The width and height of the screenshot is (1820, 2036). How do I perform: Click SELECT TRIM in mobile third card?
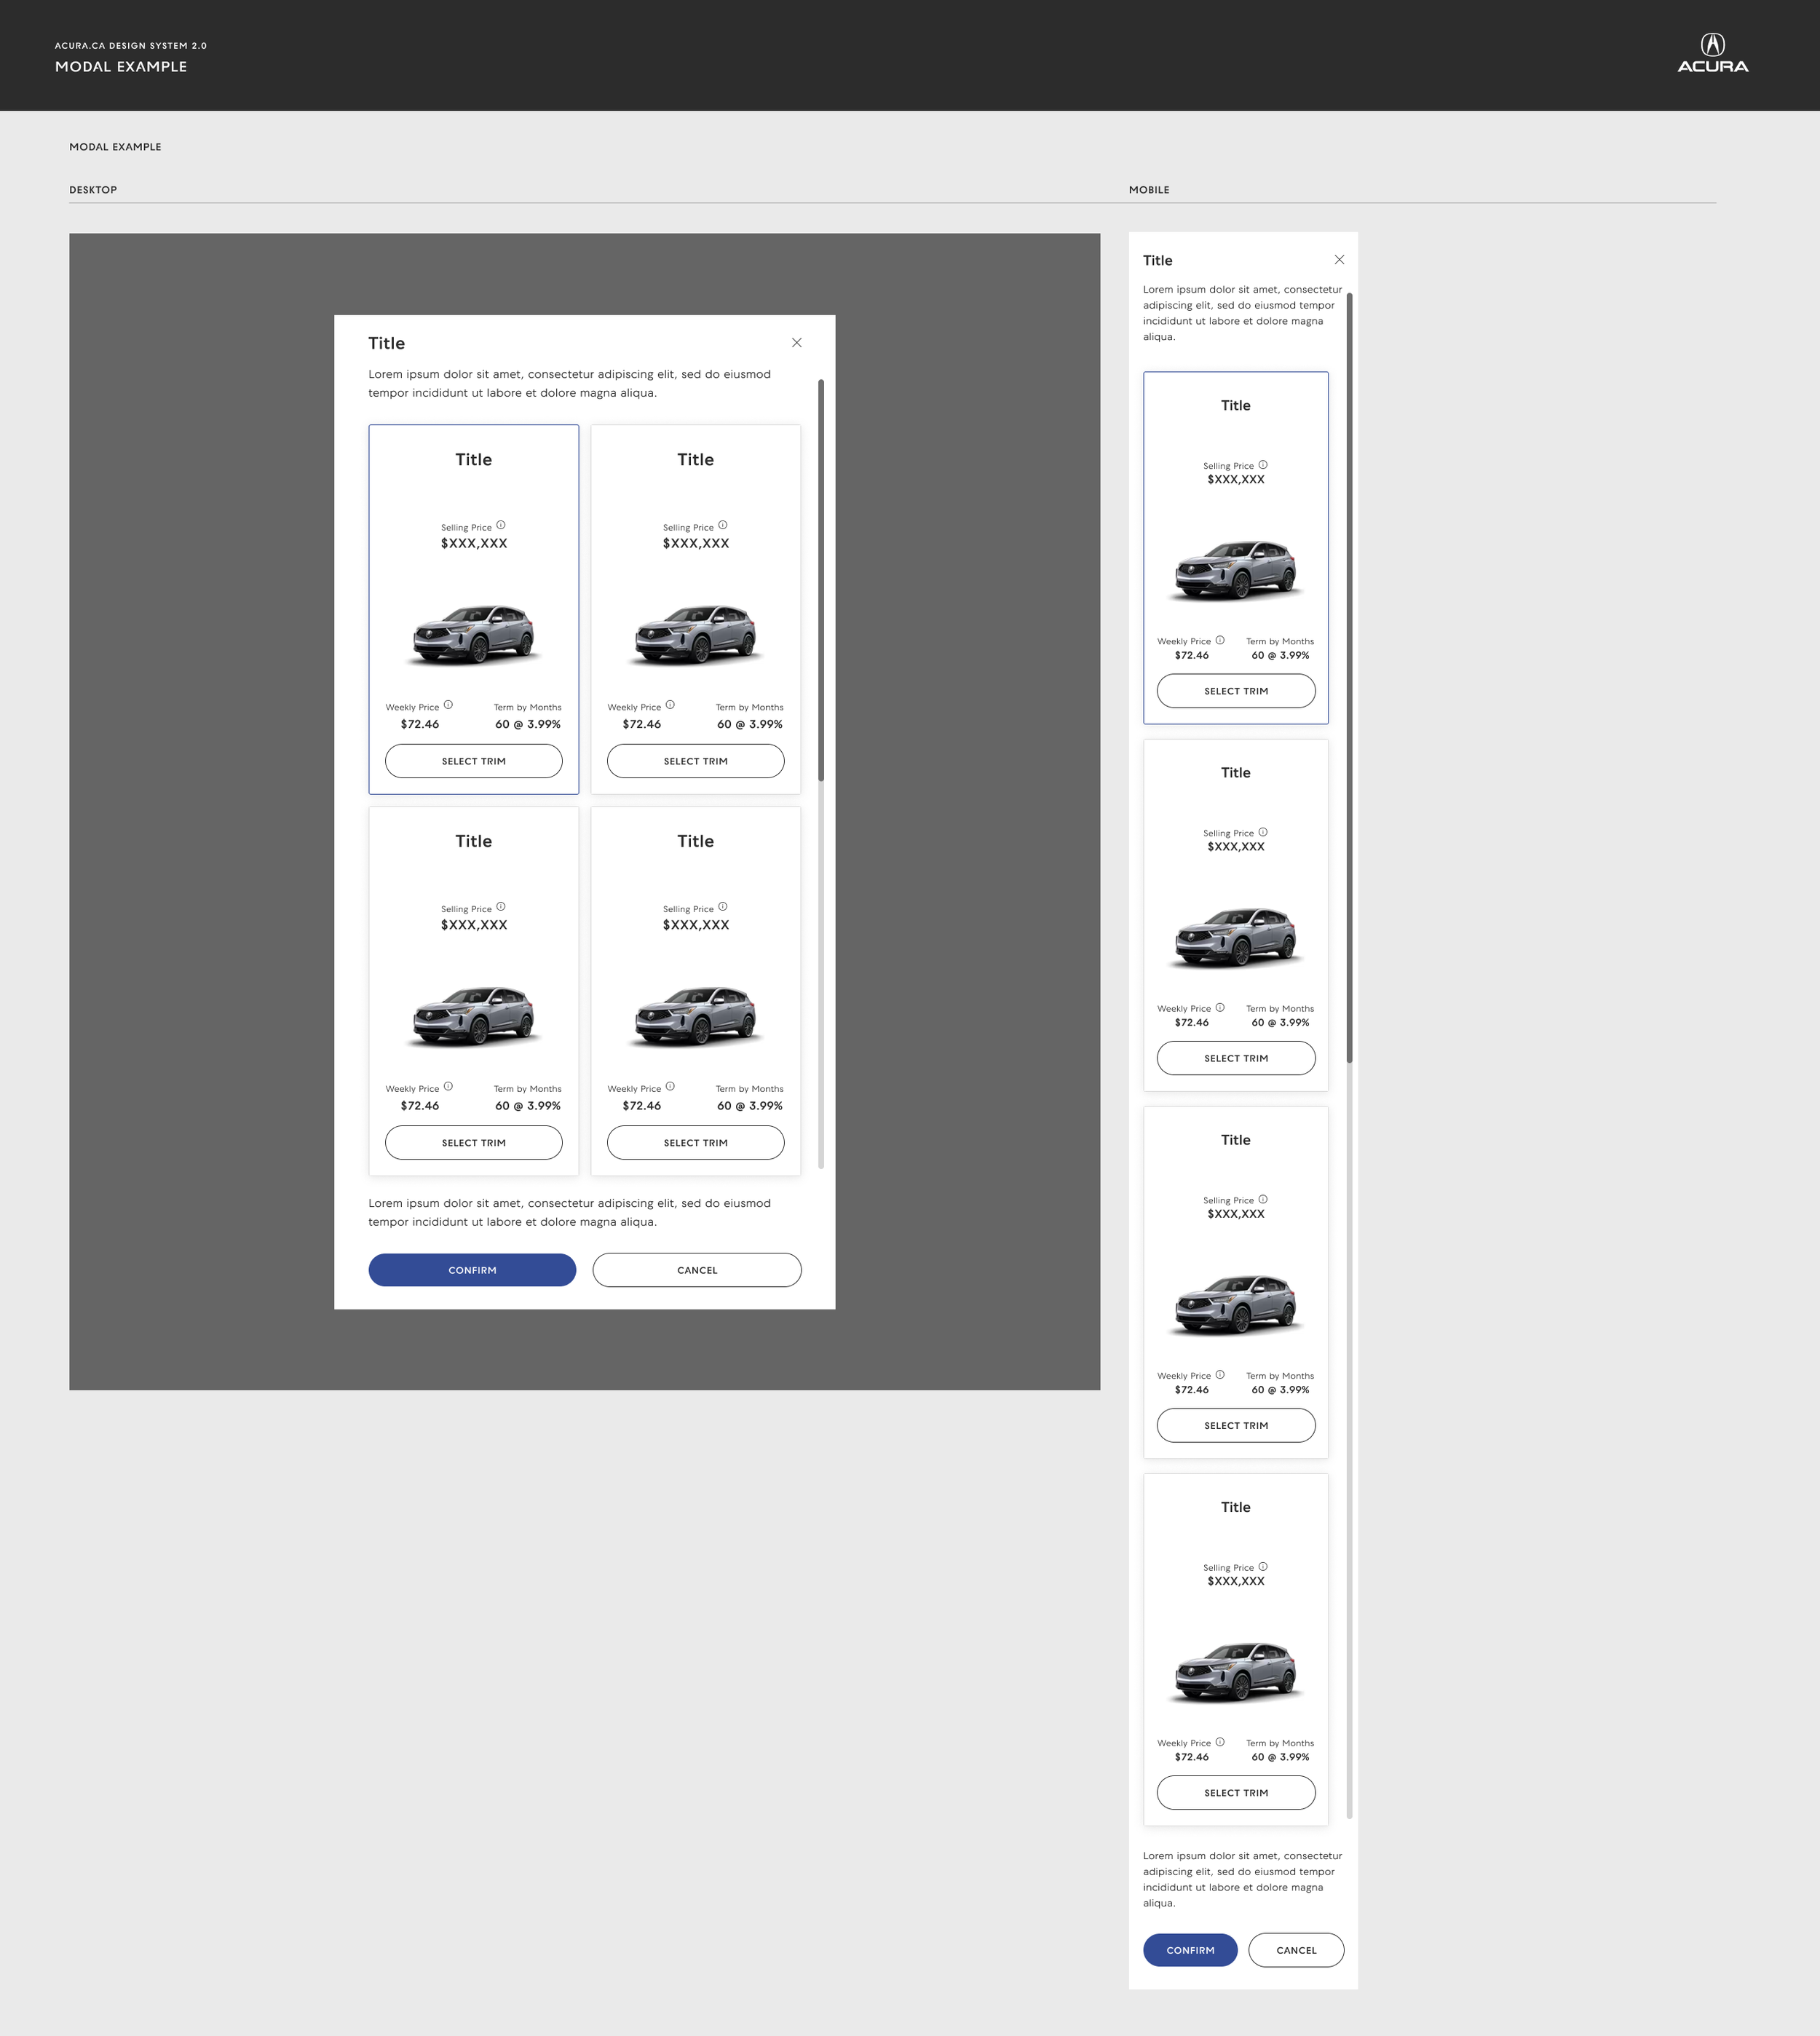[x=1236, y=1425]
